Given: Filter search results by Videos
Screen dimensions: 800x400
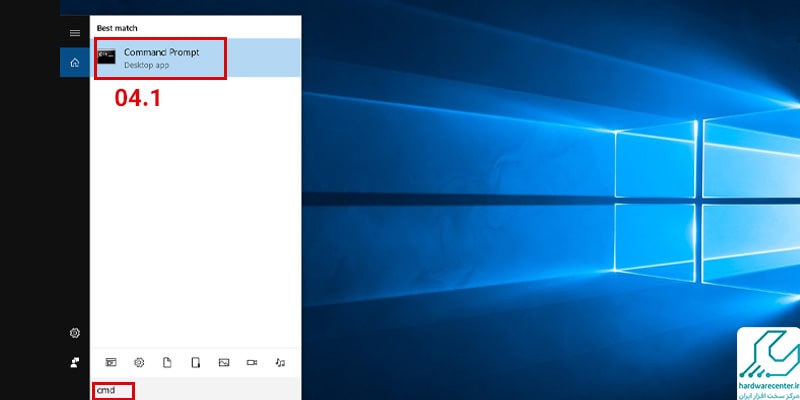Looking at the screenshot, I should pos(252,362).
